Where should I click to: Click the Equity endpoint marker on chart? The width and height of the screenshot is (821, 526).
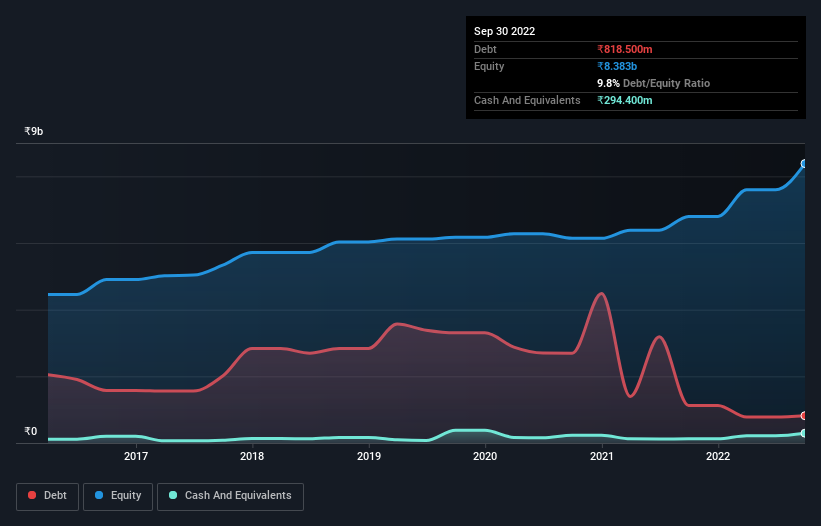pos(804,164)
